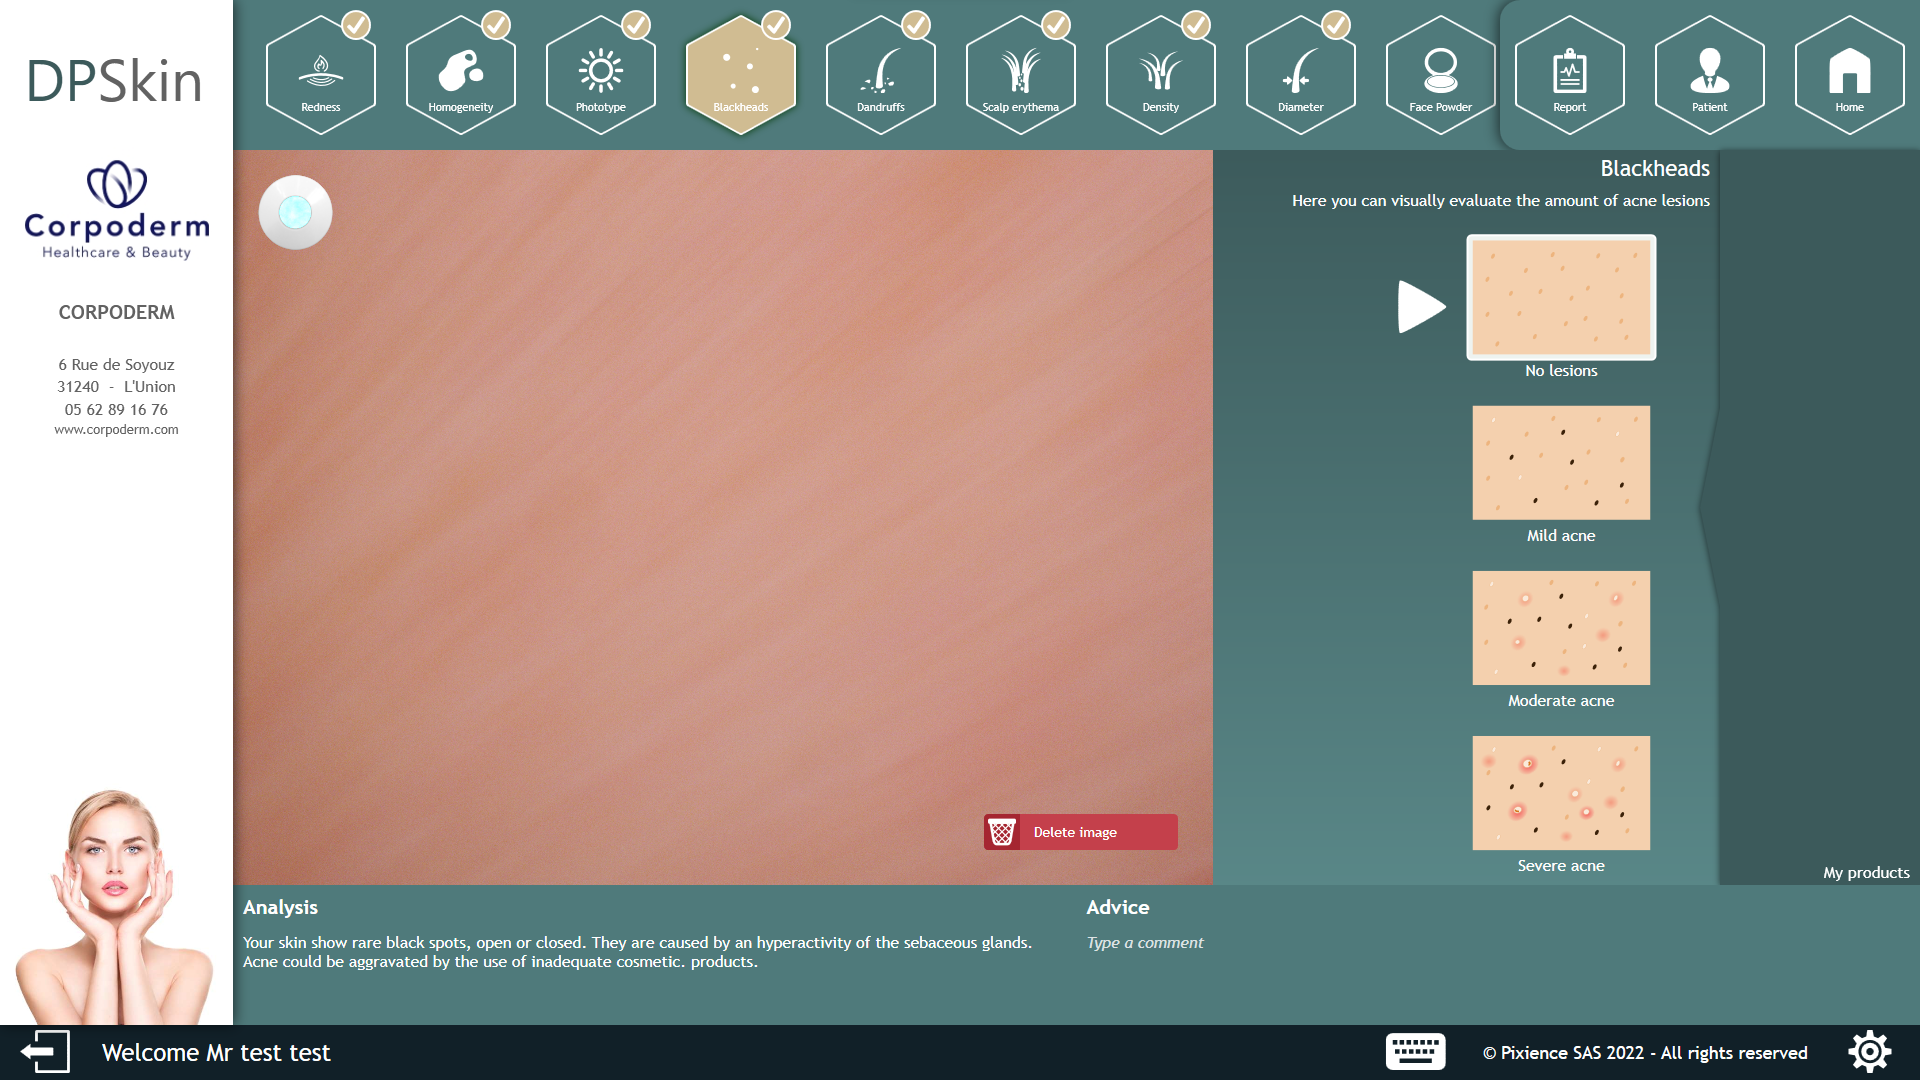Open the on-screen keyboard
Screen dimensions: 1920x1080
[x=1415, y=1051]
